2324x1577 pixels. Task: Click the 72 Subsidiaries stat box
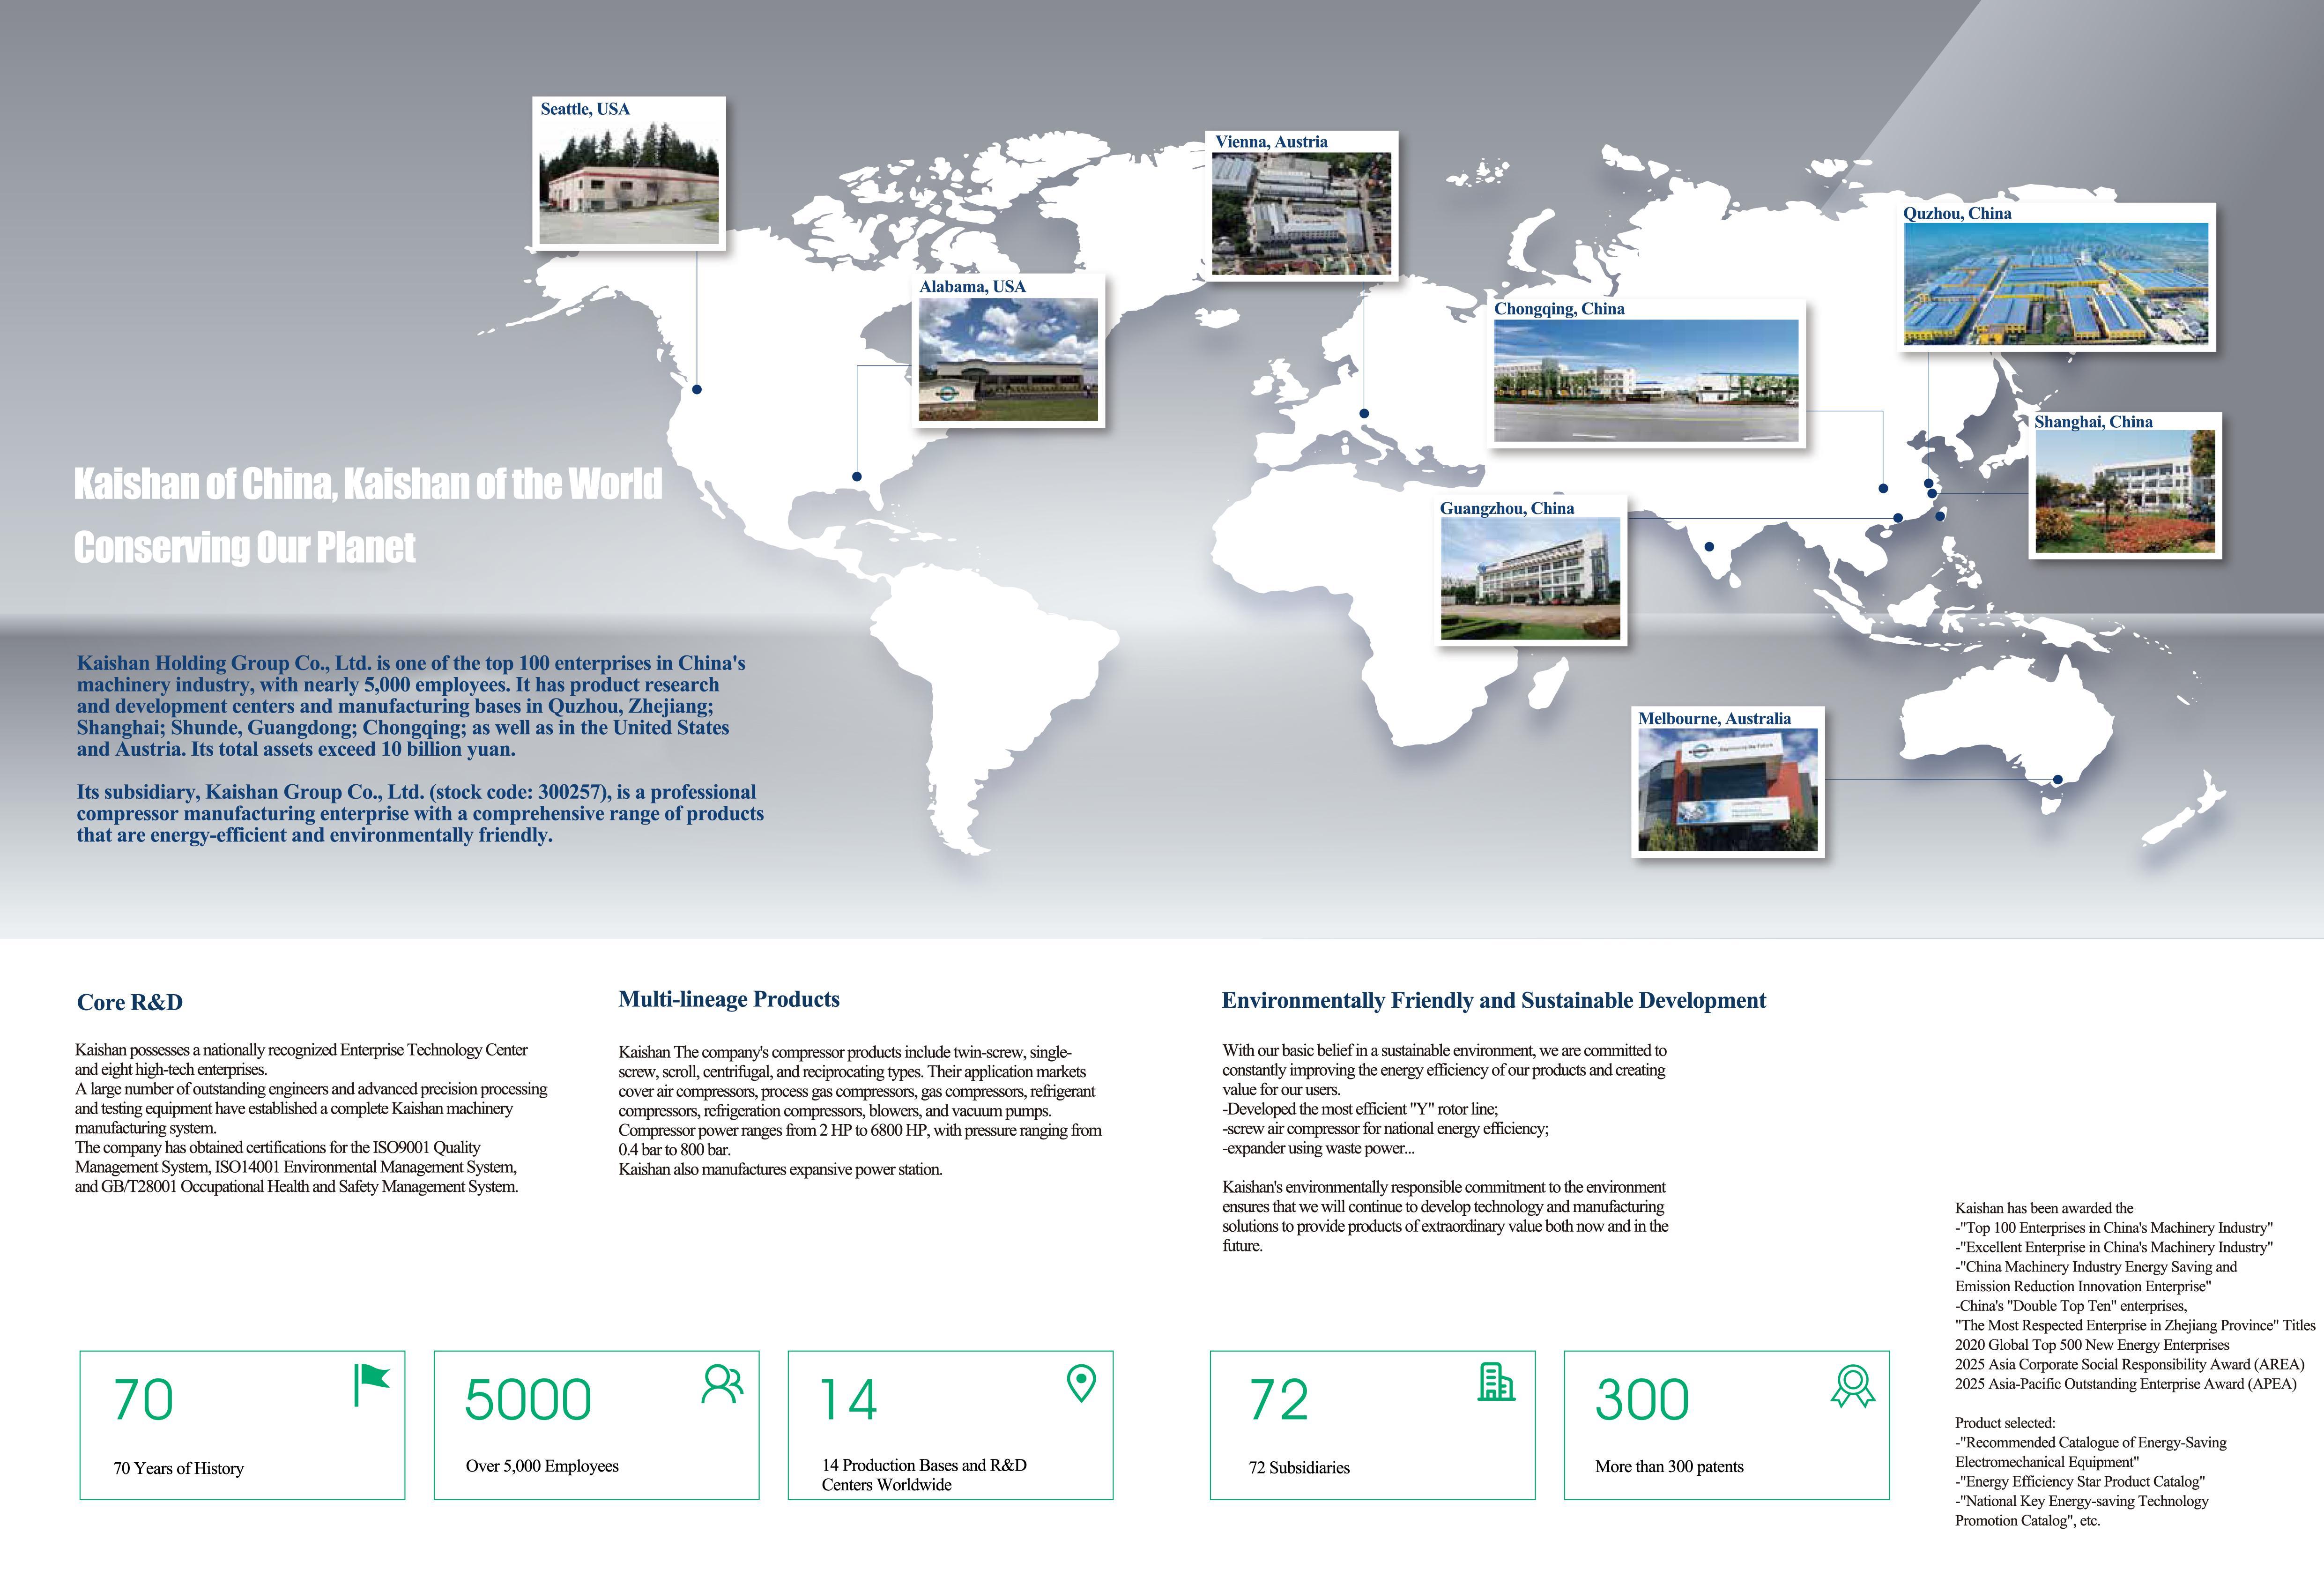coord(1372,1425)
